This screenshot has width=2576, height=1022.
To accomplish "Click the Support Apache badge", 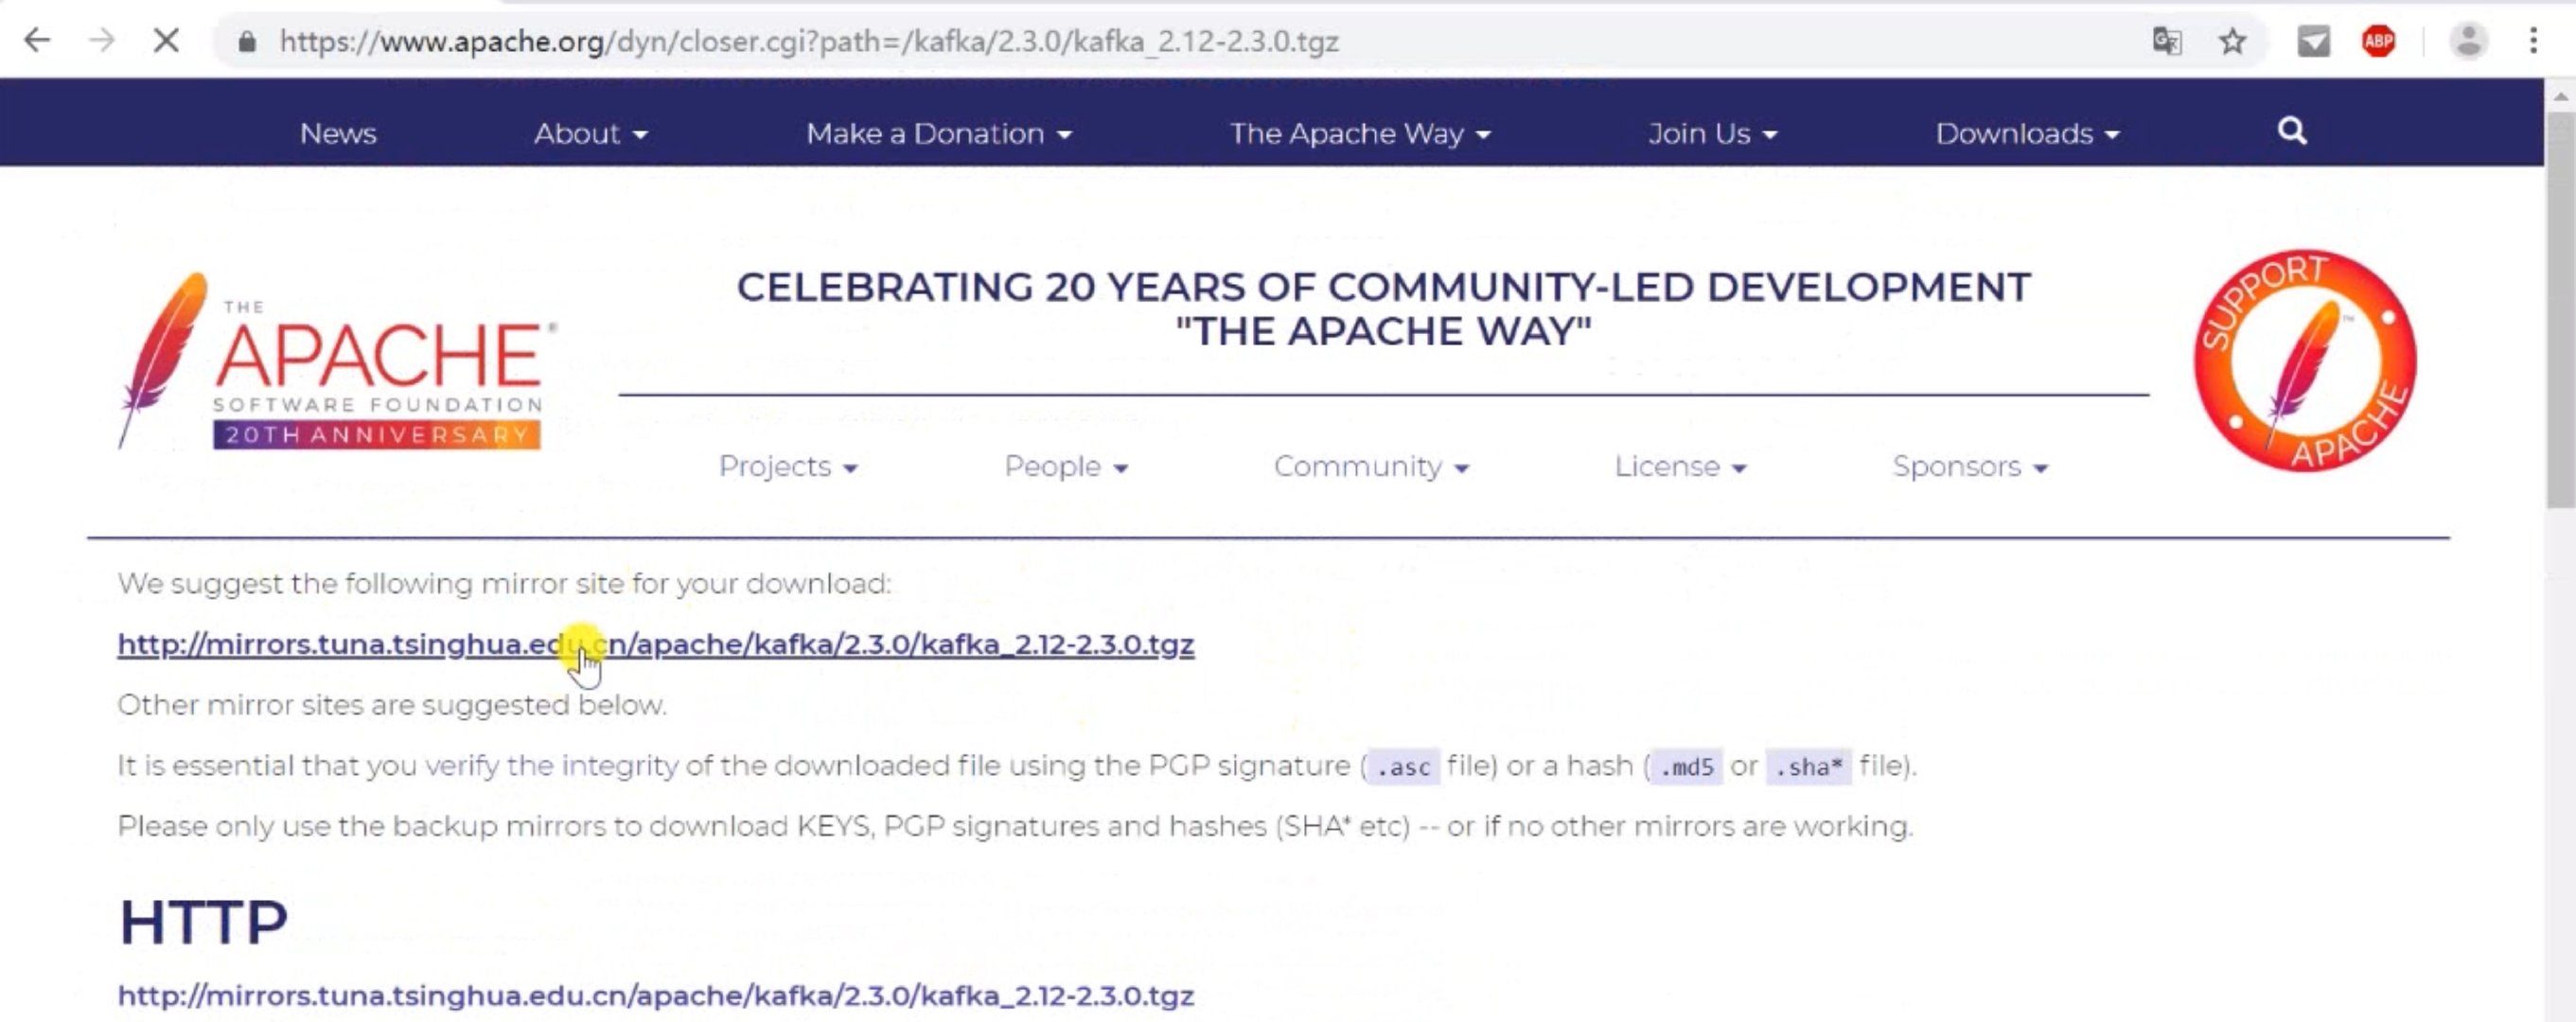I will [x=2305, y=360].
